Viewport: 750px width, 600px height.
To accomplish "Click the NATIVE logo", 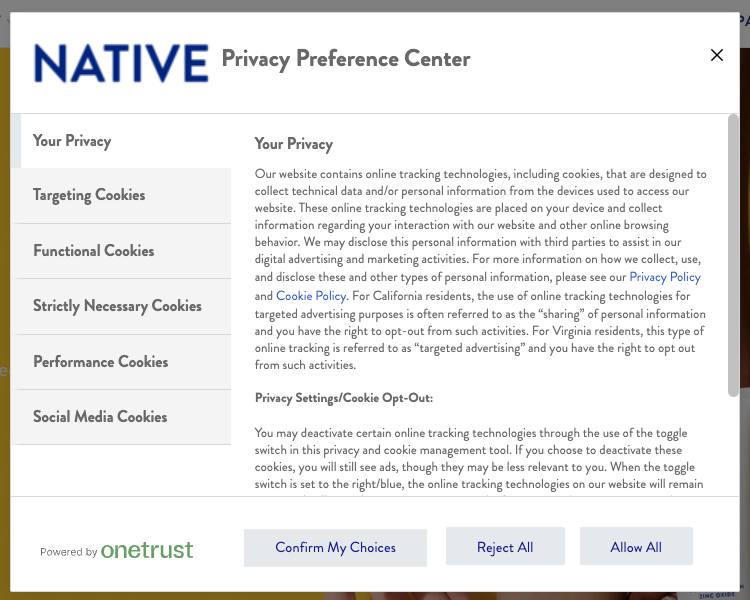I will click(120, 61).
